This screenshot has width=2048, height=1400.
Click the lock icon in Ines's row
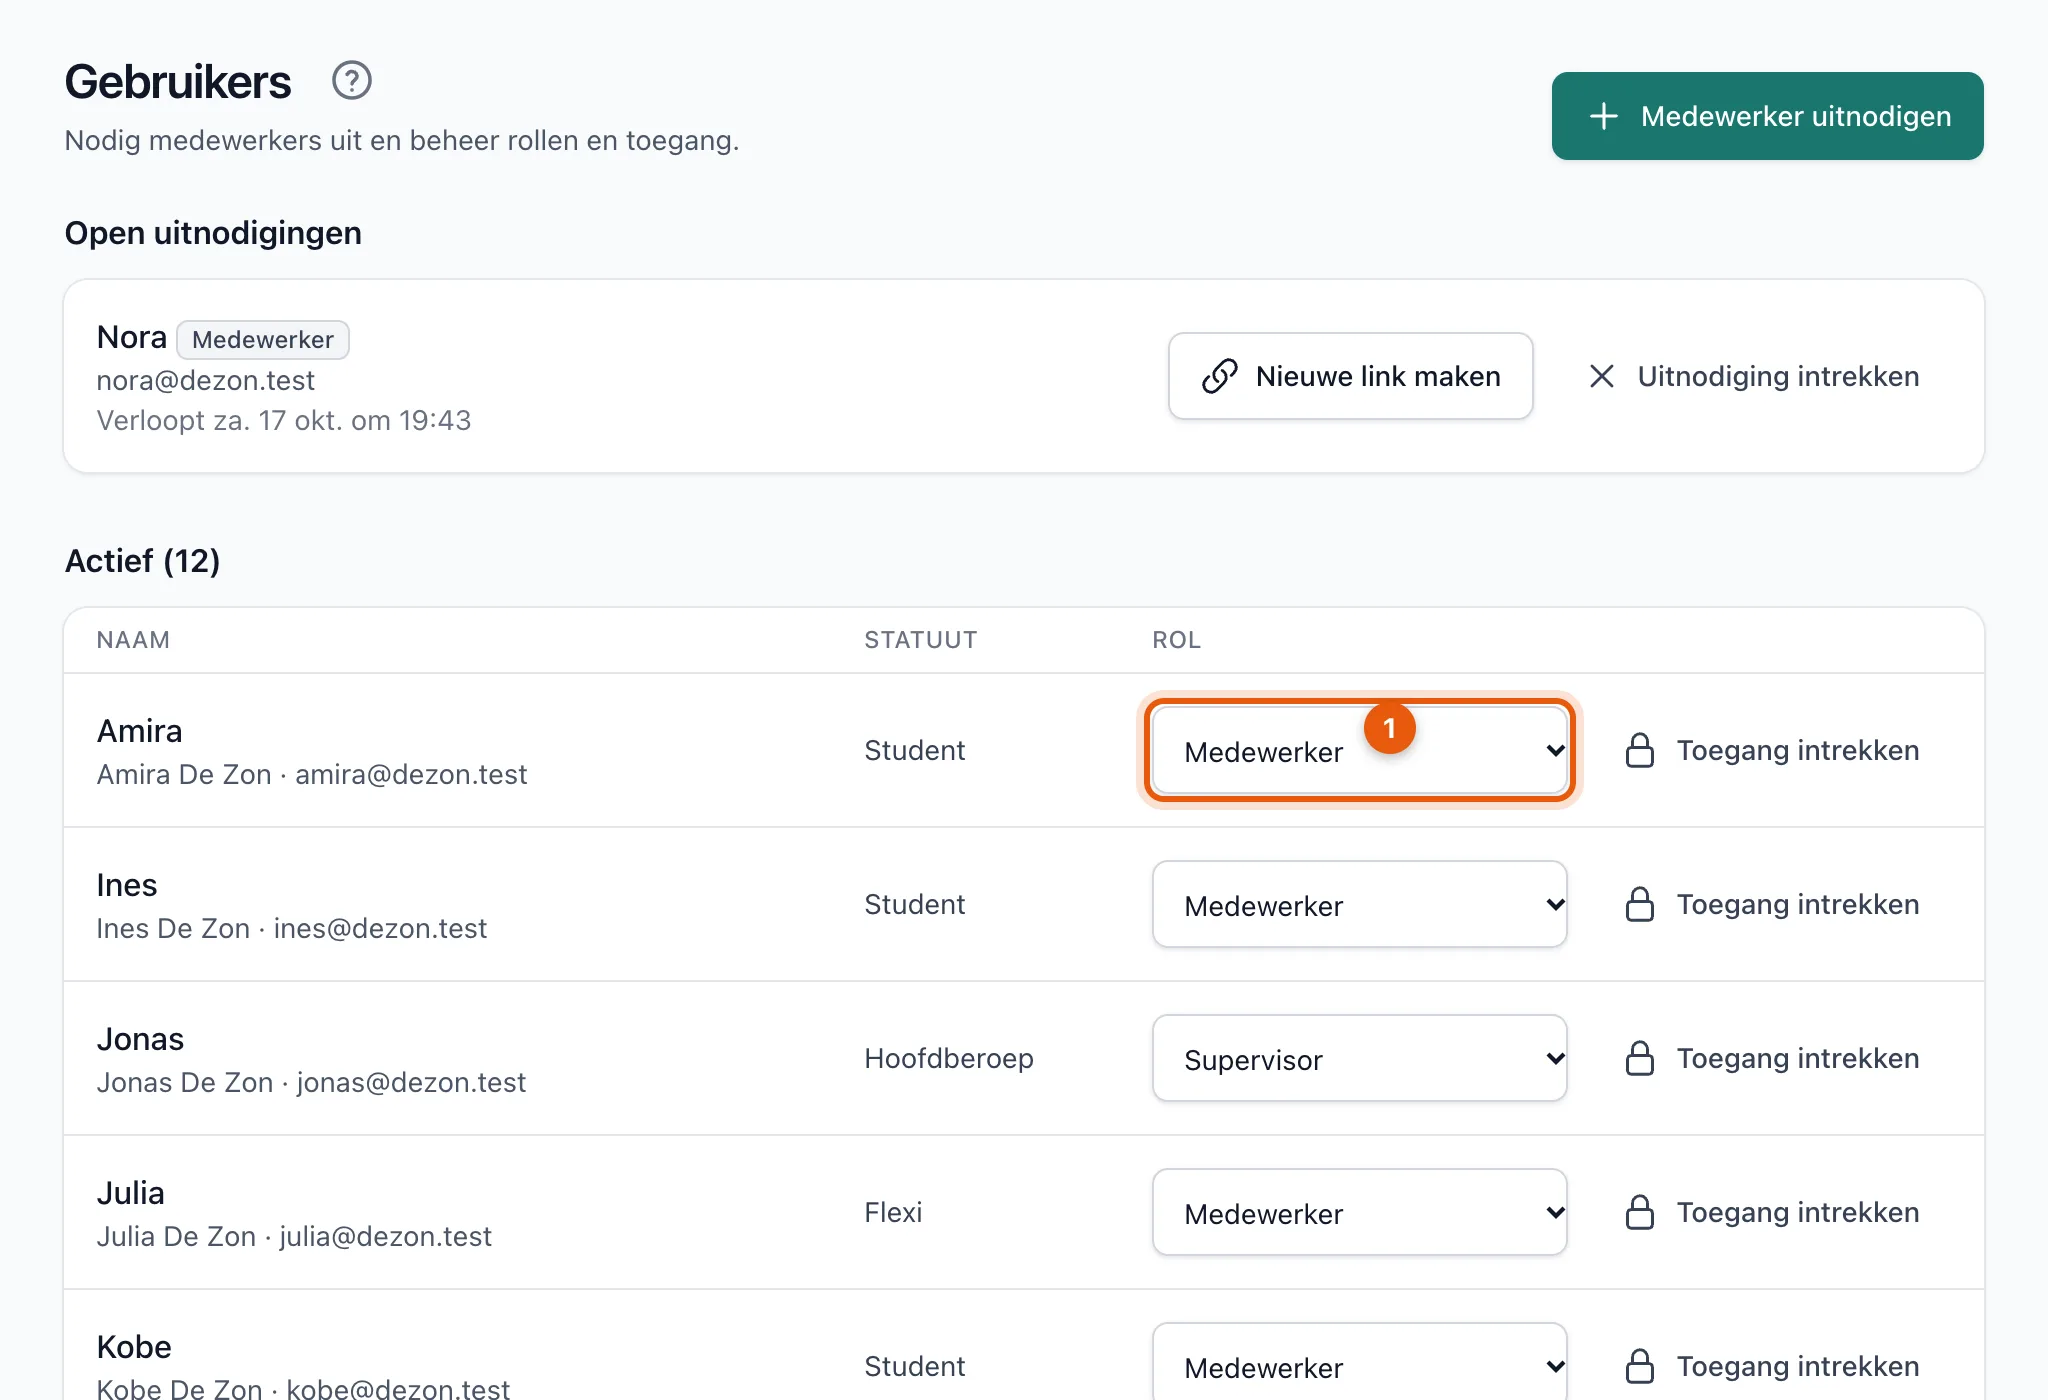coord(1640,904)
